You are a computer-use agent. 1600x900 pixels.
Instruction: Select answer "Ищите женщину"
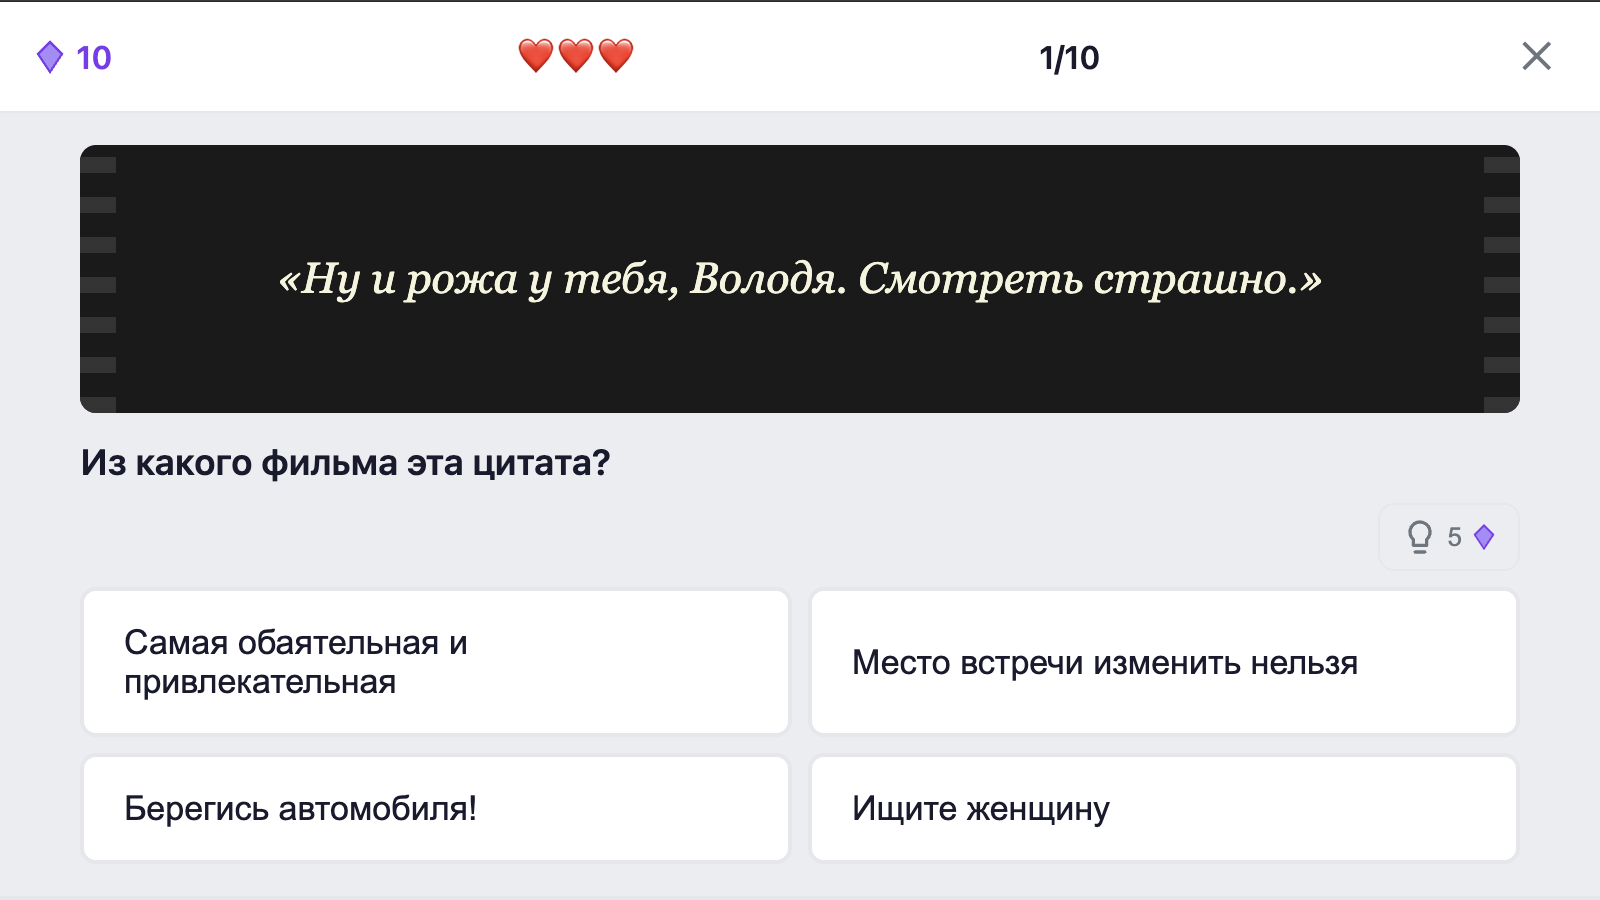click(x=1163, y=808)
